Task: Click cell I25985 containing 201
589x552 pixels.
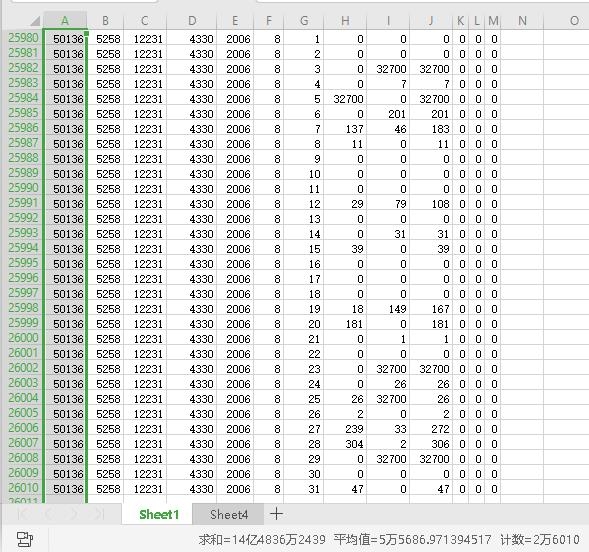Action: (388, 114)
